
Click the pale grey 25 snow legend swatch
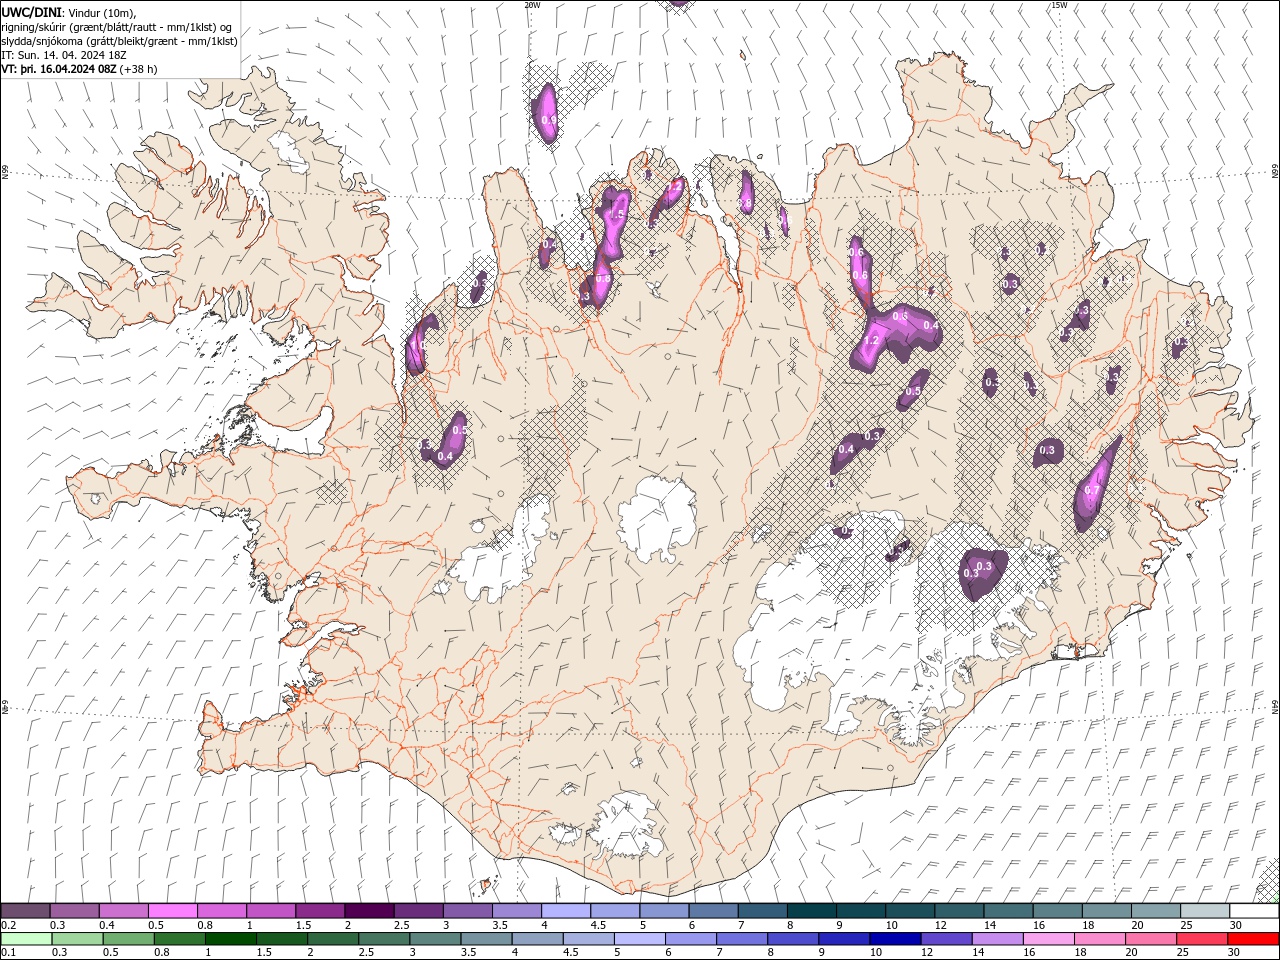1206,911
